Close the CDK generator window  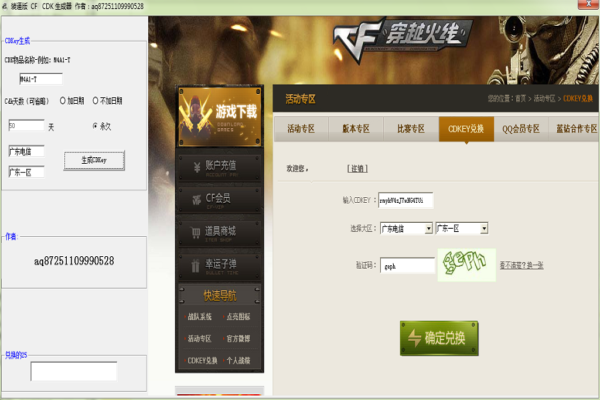pyautogui.click(x=589, y=4)
